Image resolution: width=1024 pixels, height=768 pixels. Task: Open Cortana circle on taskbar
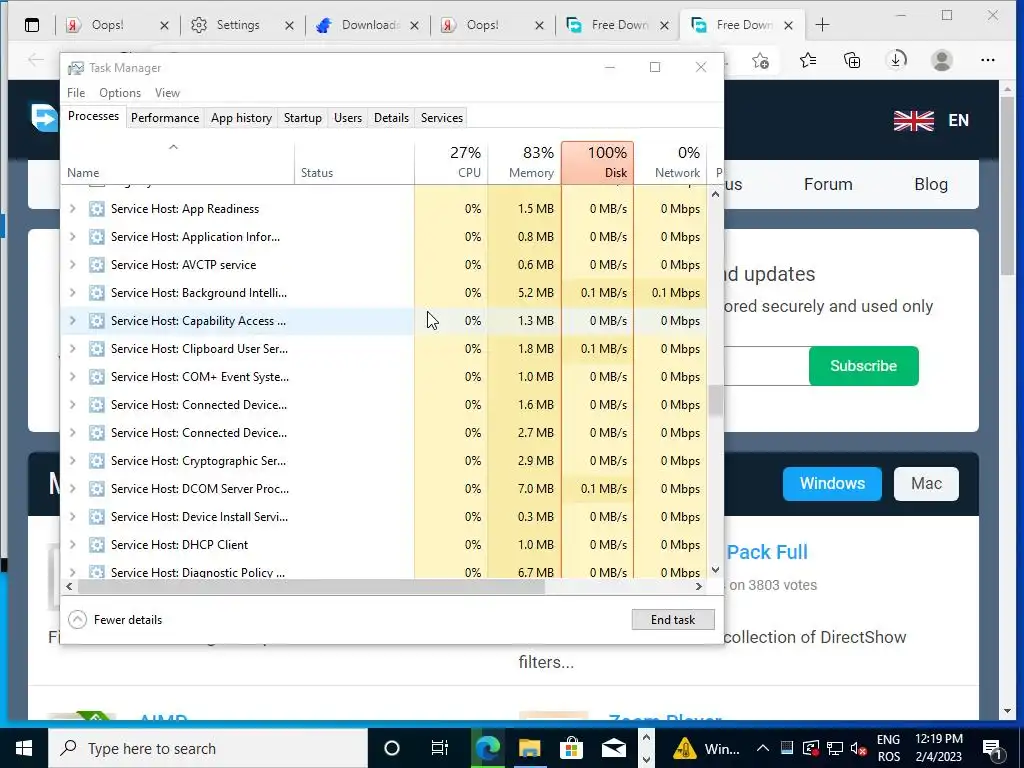391,748
